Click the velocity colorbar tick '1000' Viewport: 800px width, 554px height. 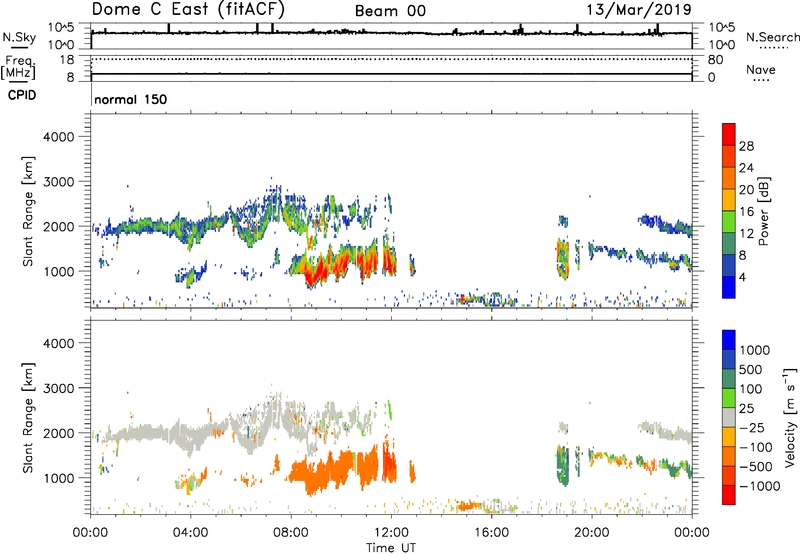tap(754, 350)
